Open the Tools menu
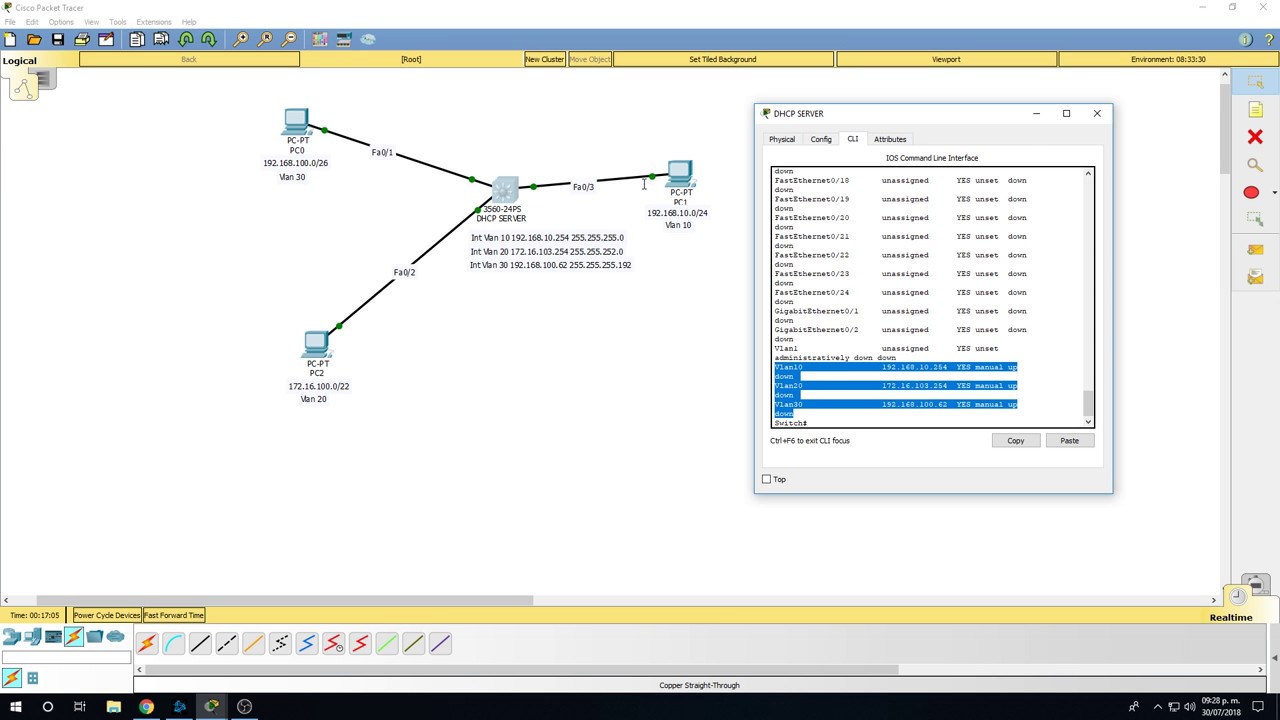1280x720 pixels. [x=118, y=22]
